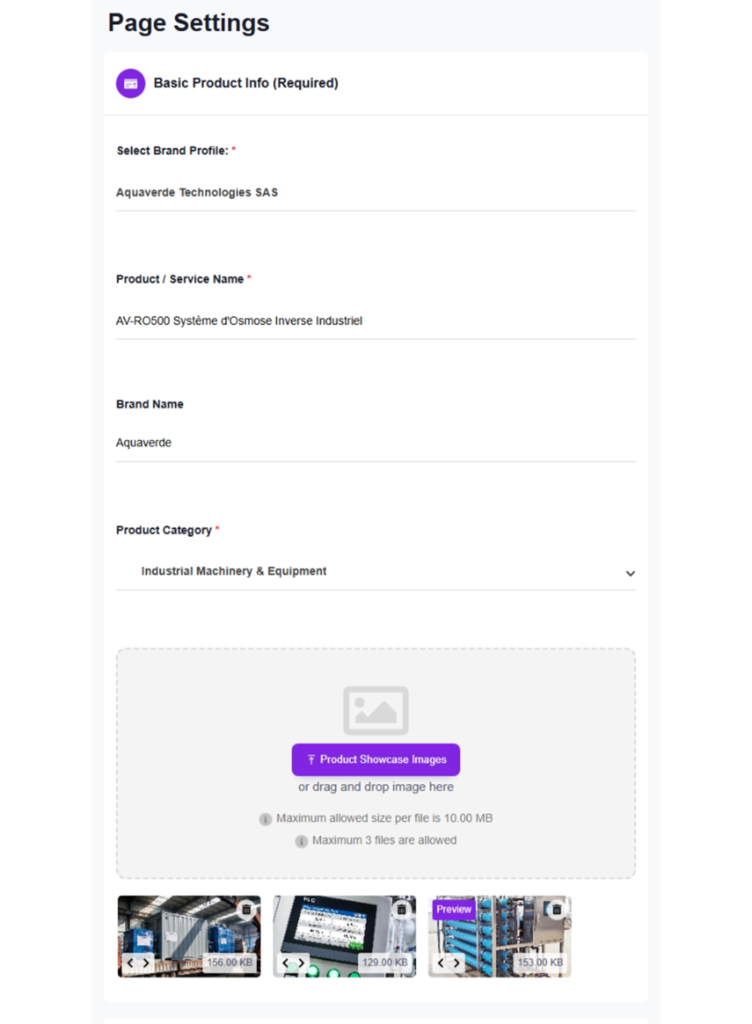This screenshot has height=1024, width=752.
Task: Delete the third showcase image (153.00 KB)
Action: coord(557,910)
